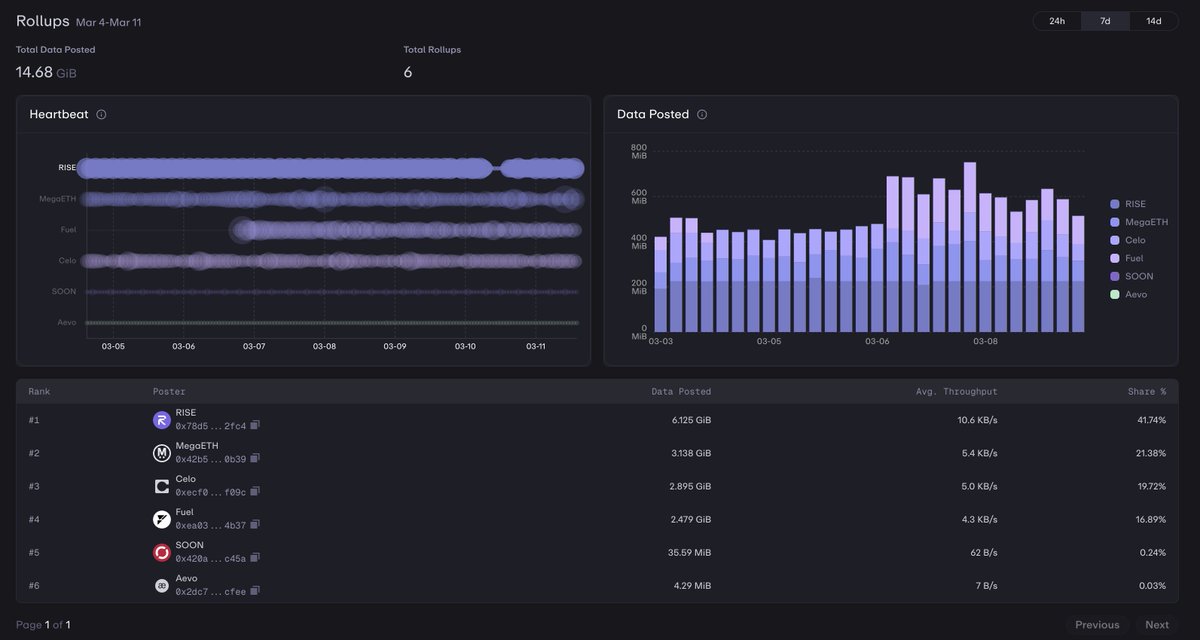The height and width of the screenshot is (640, 1200).
Task: Click the 6.125 GiB value
Action: (x=690, y=420)
